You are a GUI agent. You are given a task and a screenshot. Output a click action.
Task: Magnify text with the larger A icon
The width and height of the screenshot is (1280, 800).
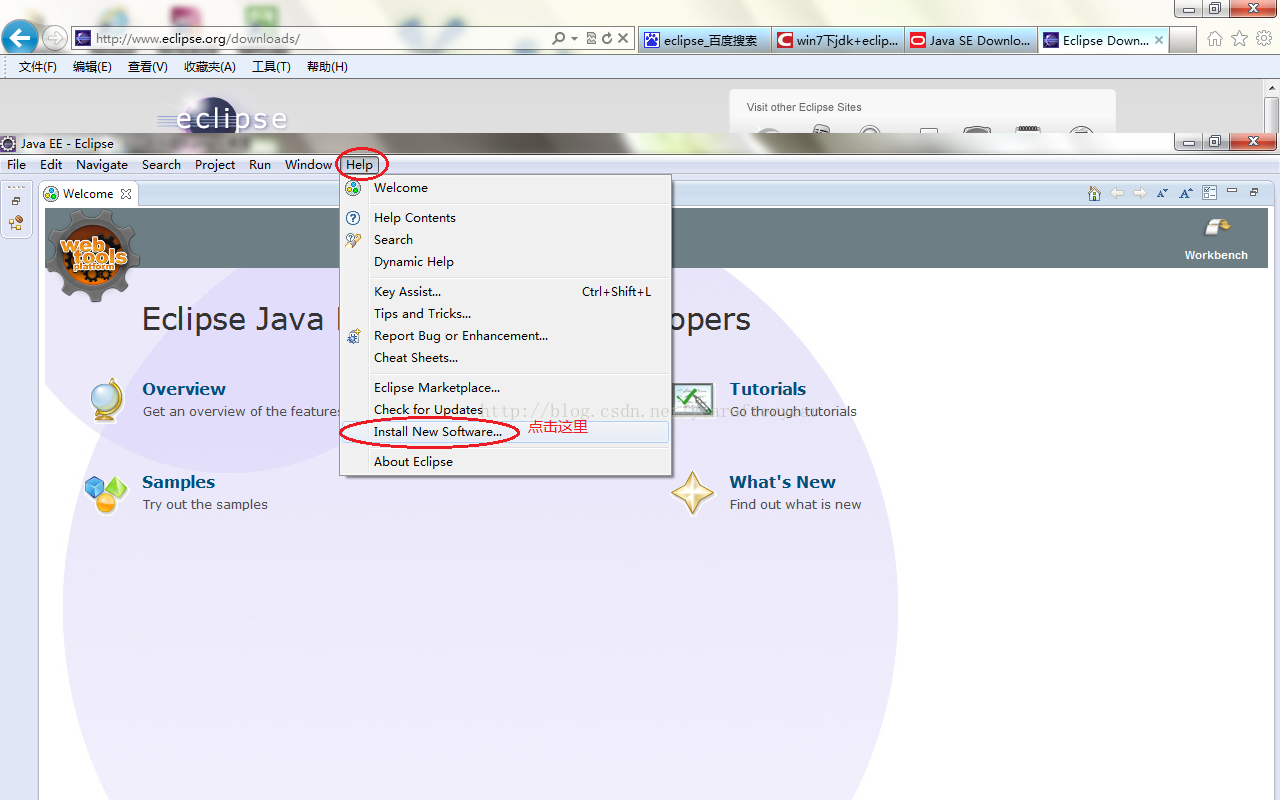(1185, 193)
